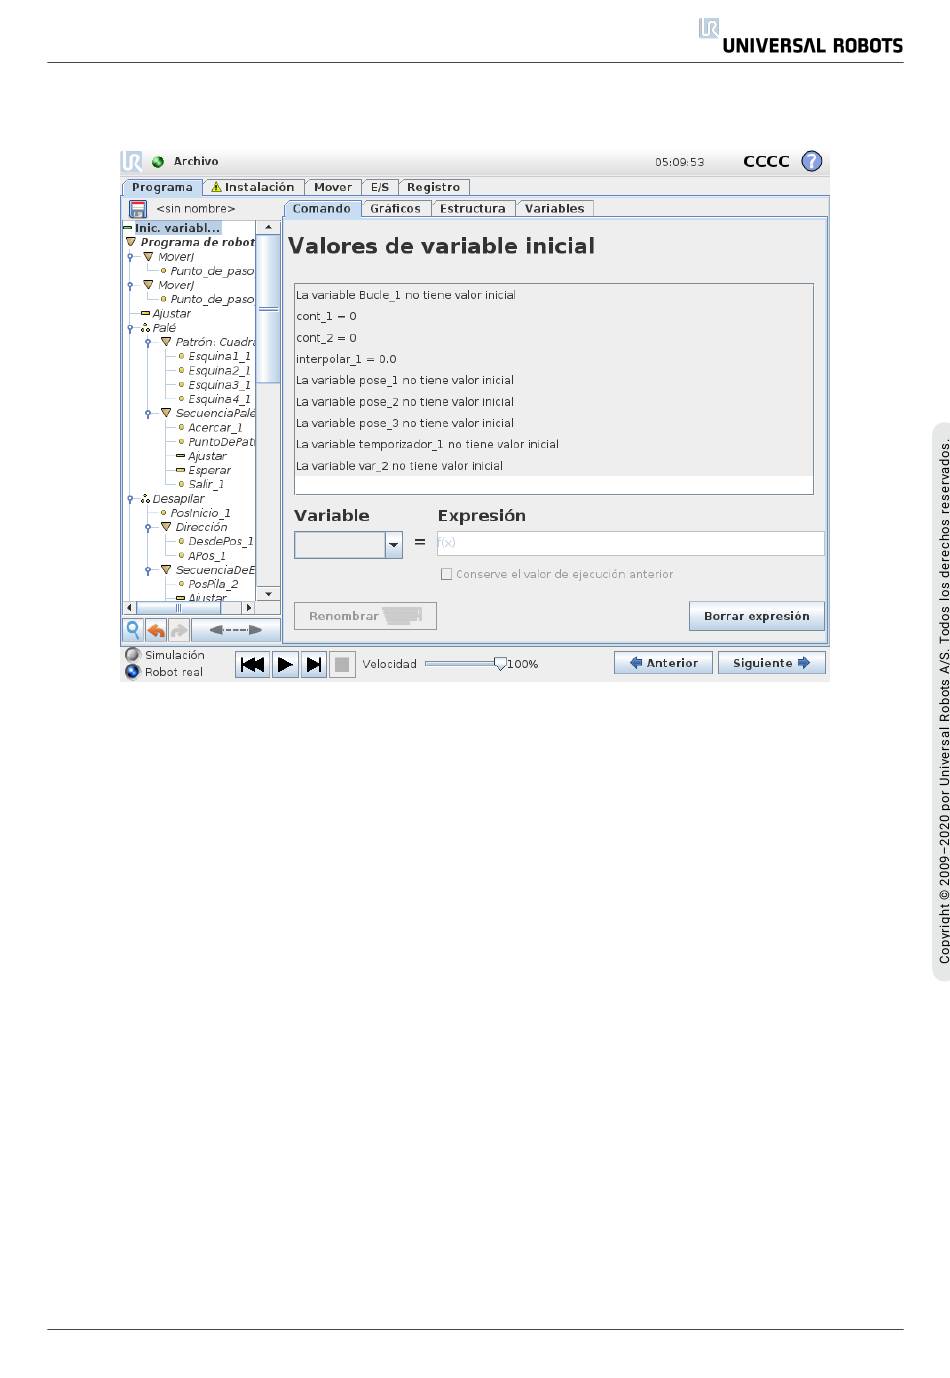Select Acercar_1 waypoint

215,428
